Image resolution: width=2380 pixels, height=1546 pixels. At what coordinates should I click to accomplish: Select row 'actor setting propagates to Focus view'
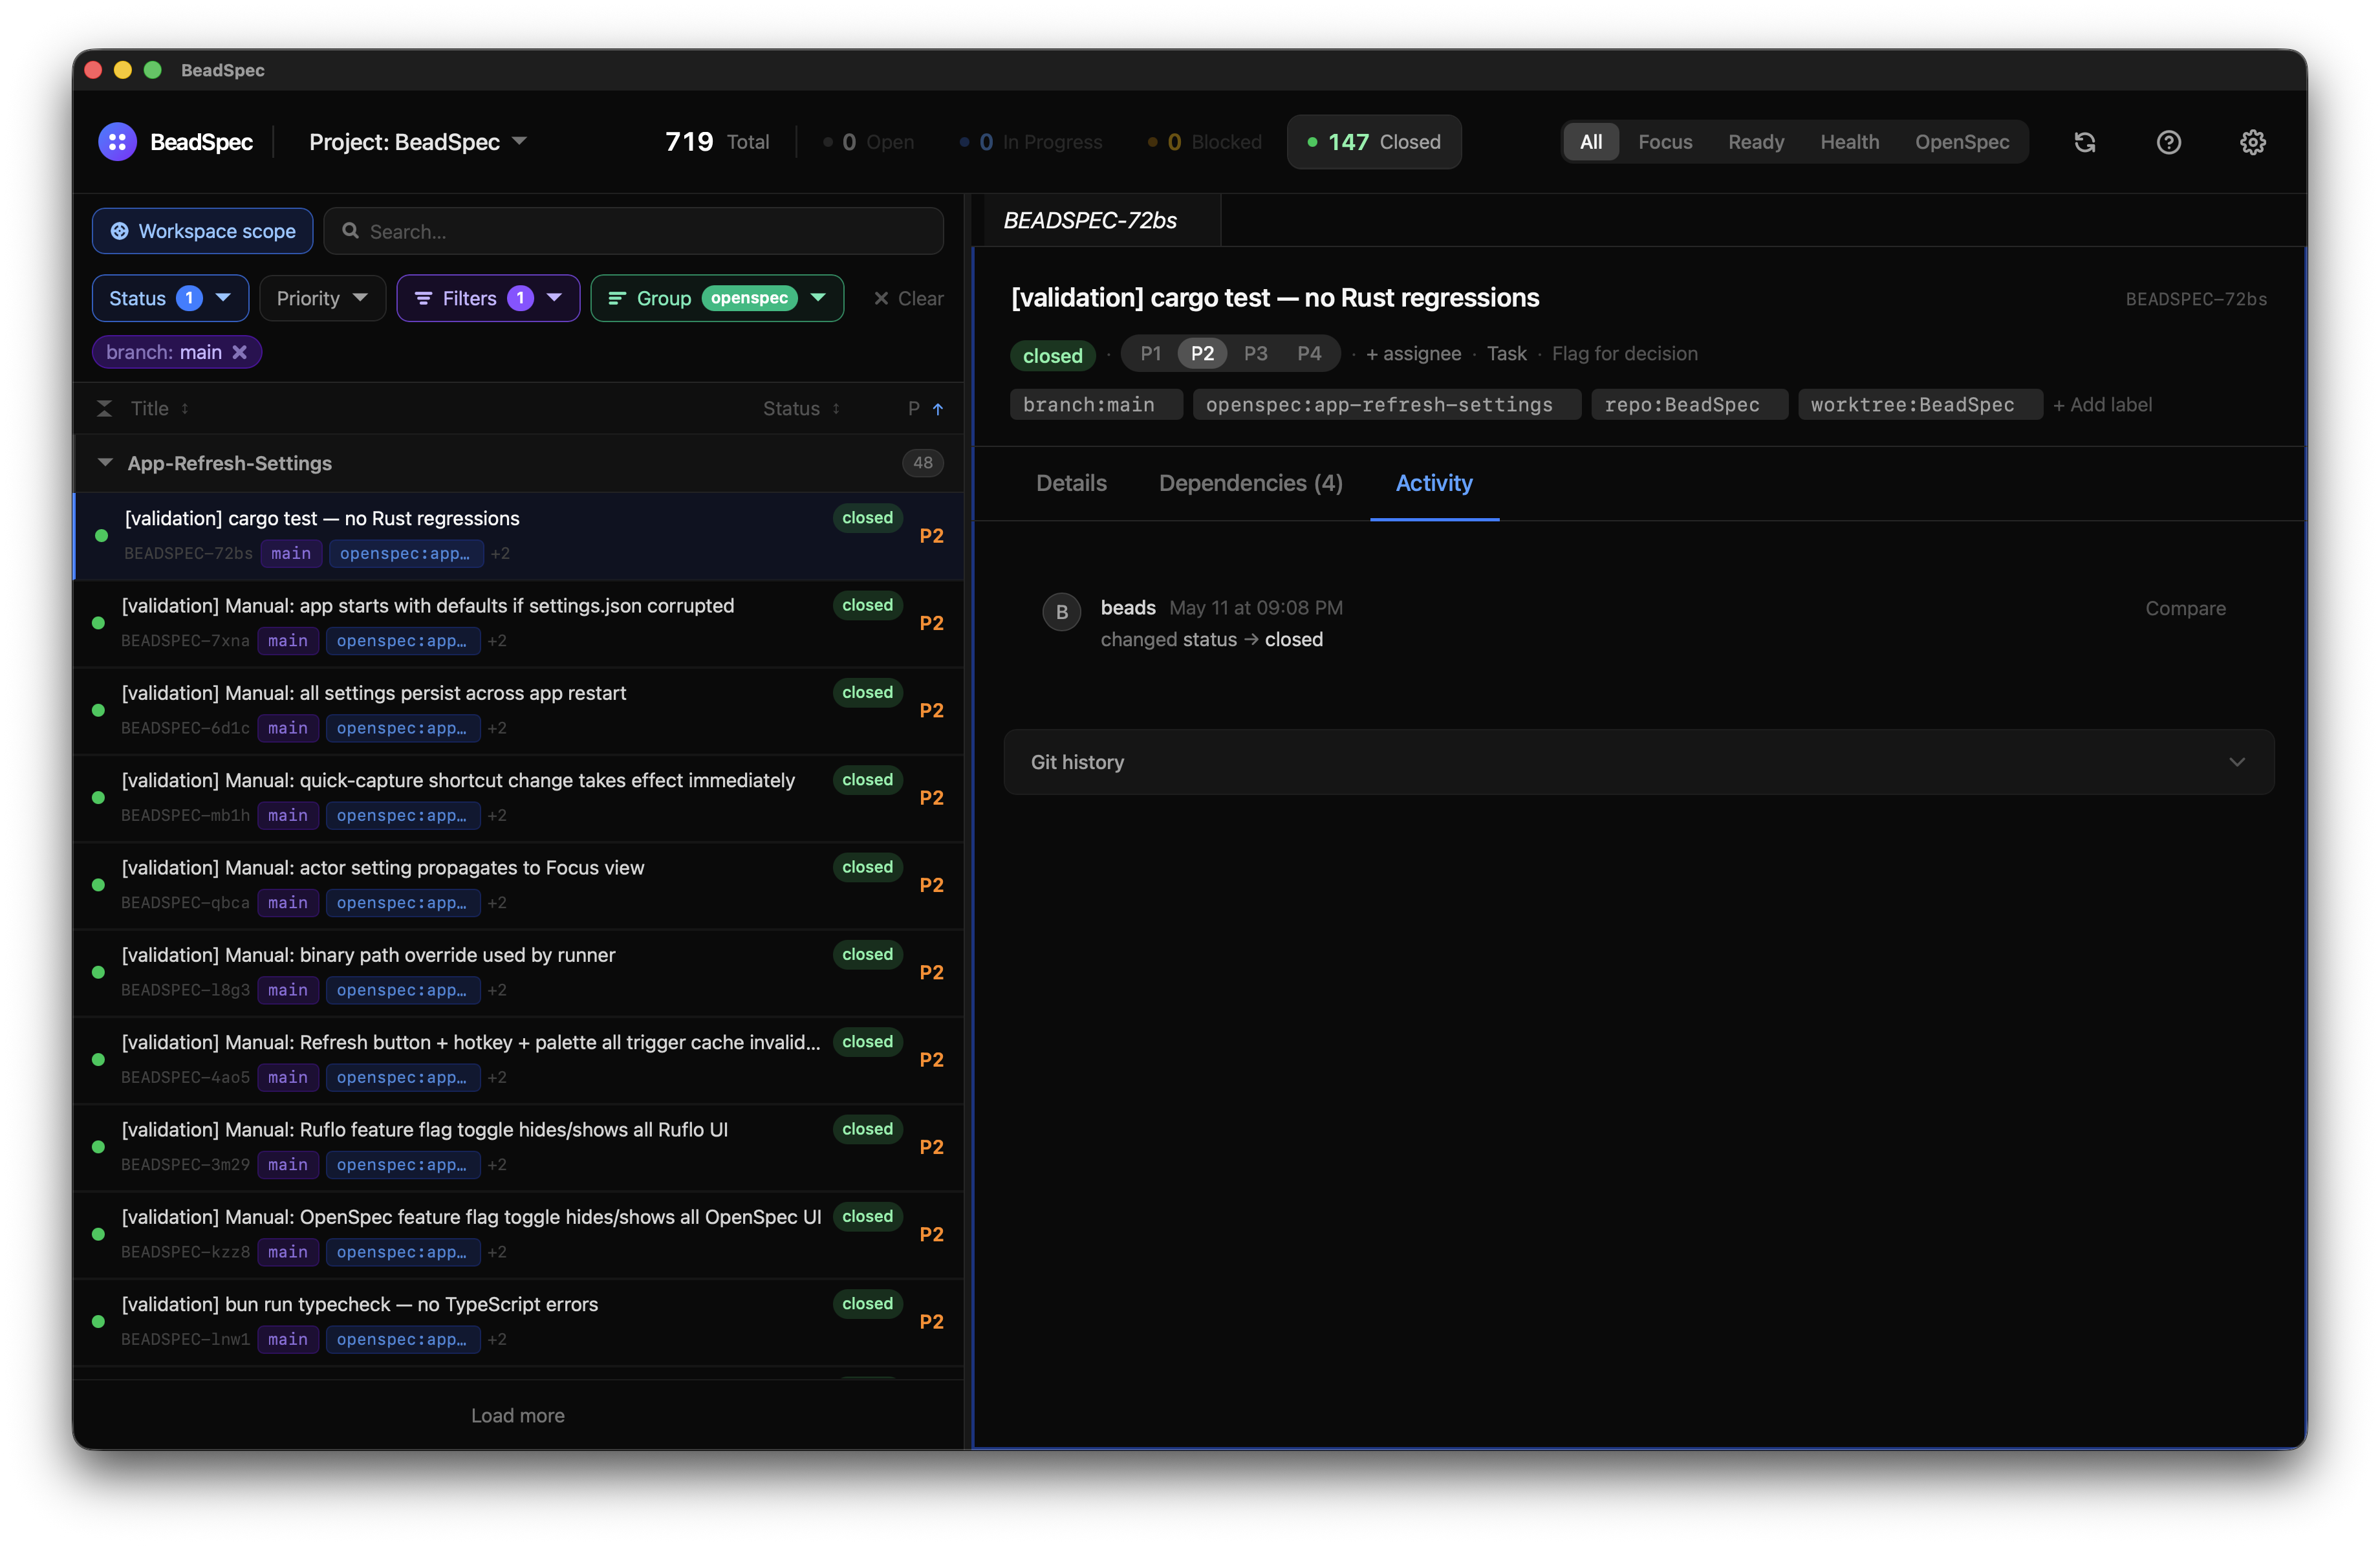coord(518,885)
